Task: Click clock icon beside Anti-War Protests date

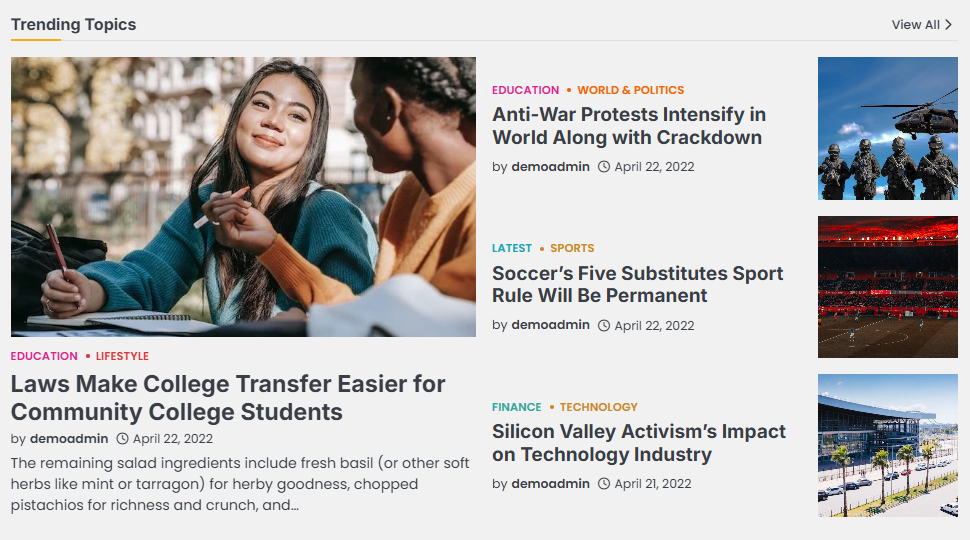Action: click(x=604, y=167)
